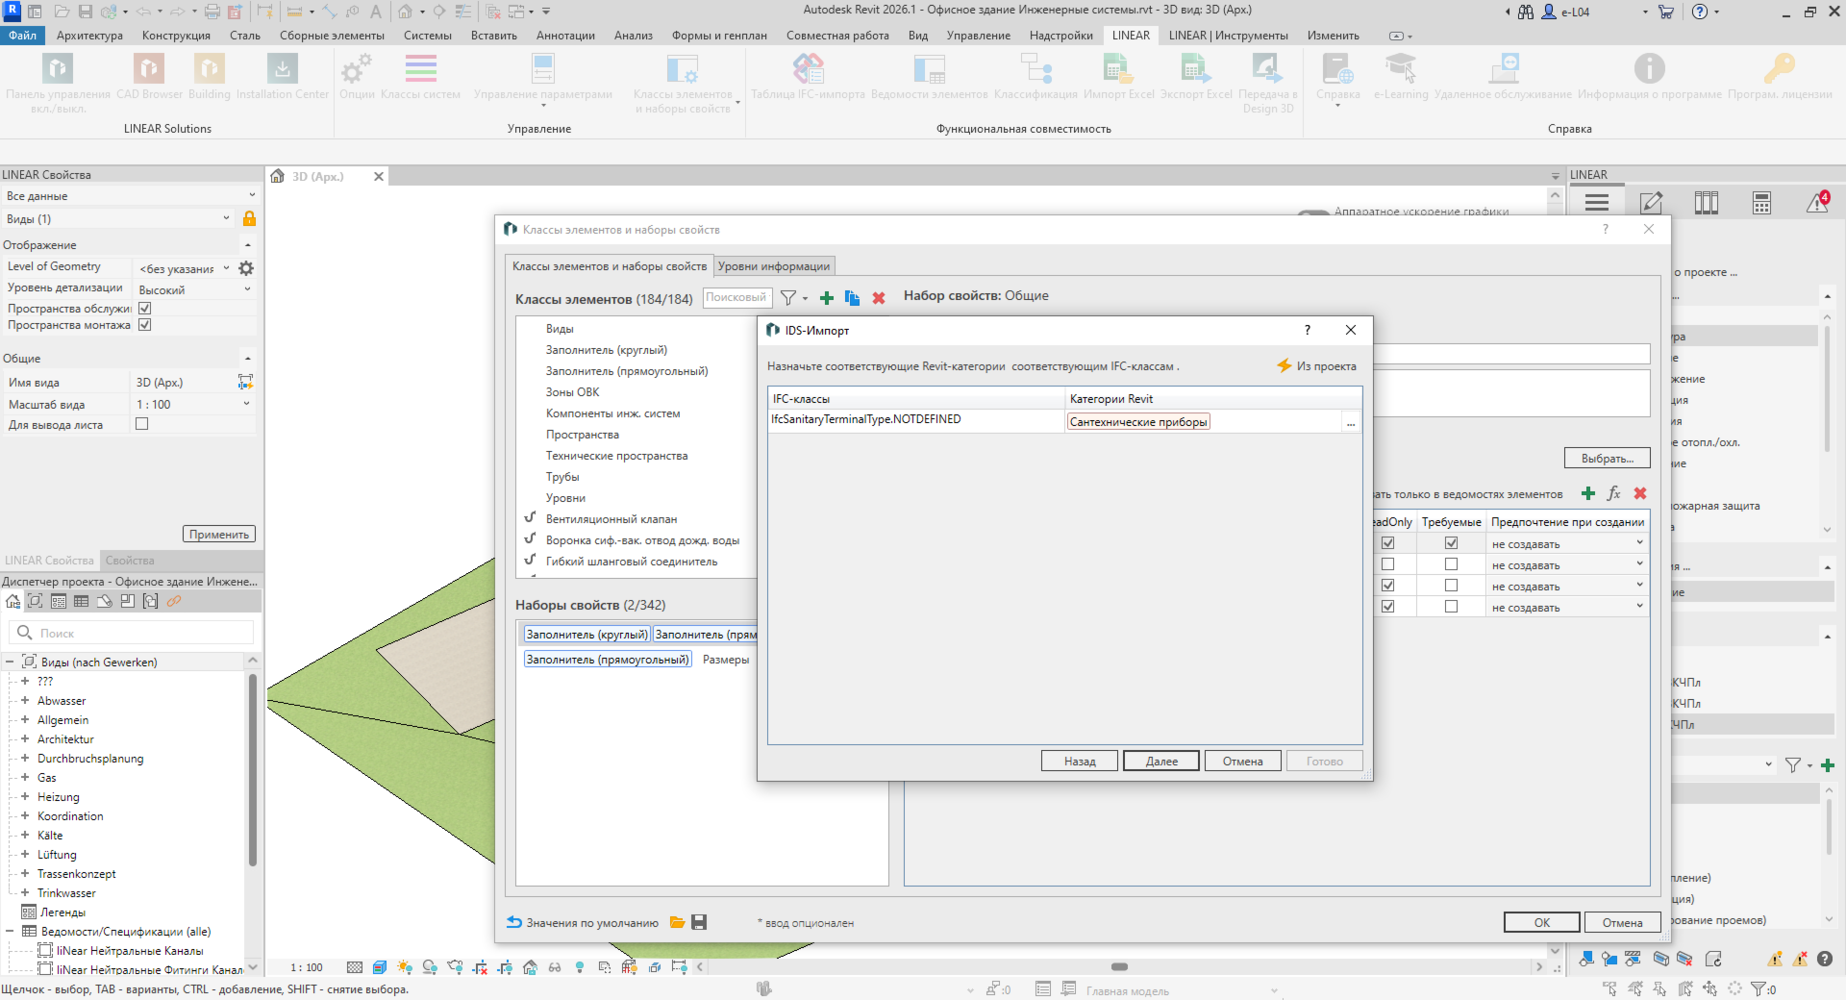Click the save floppy disk icon in dialog
The width and height of the screenshot is (1846, 1000).
point(699,922)
